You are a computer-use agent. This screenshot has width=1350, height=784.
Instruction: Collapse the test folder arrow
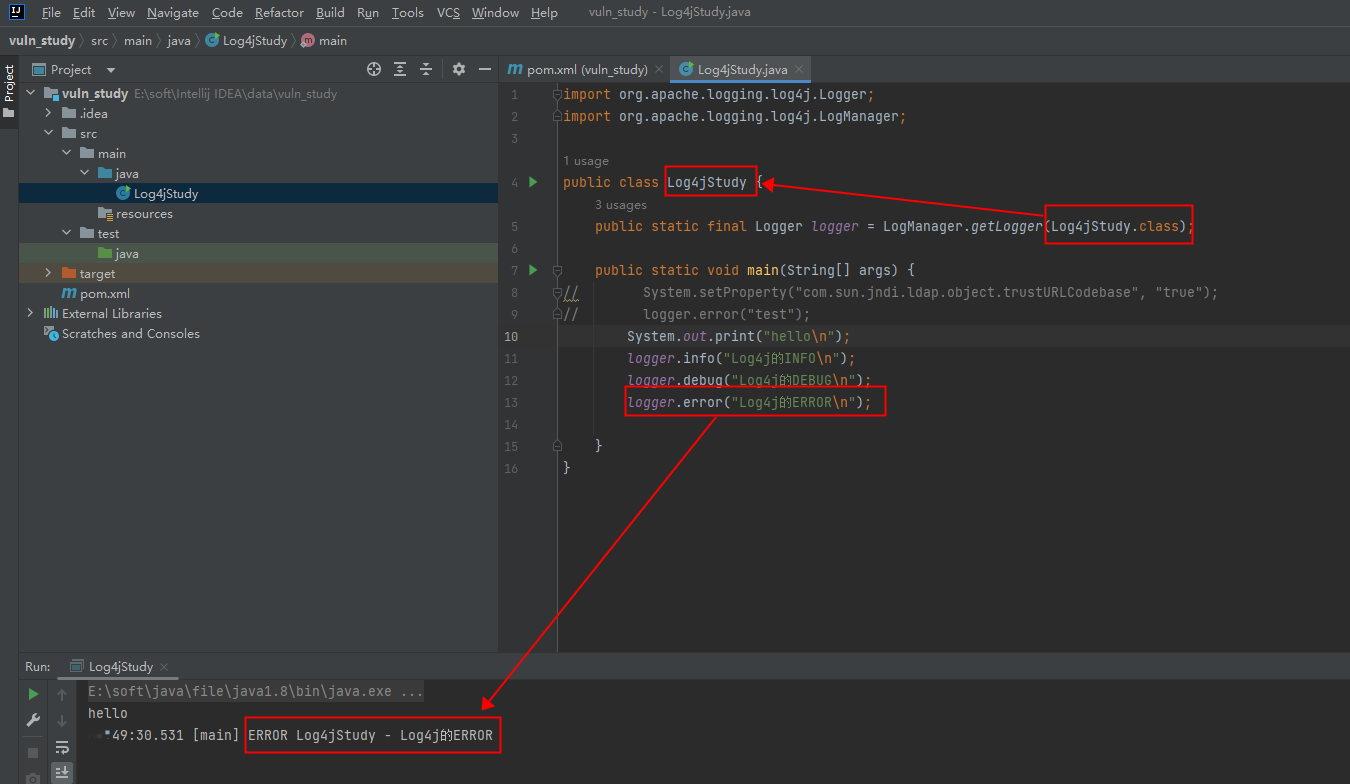[66, 233]
